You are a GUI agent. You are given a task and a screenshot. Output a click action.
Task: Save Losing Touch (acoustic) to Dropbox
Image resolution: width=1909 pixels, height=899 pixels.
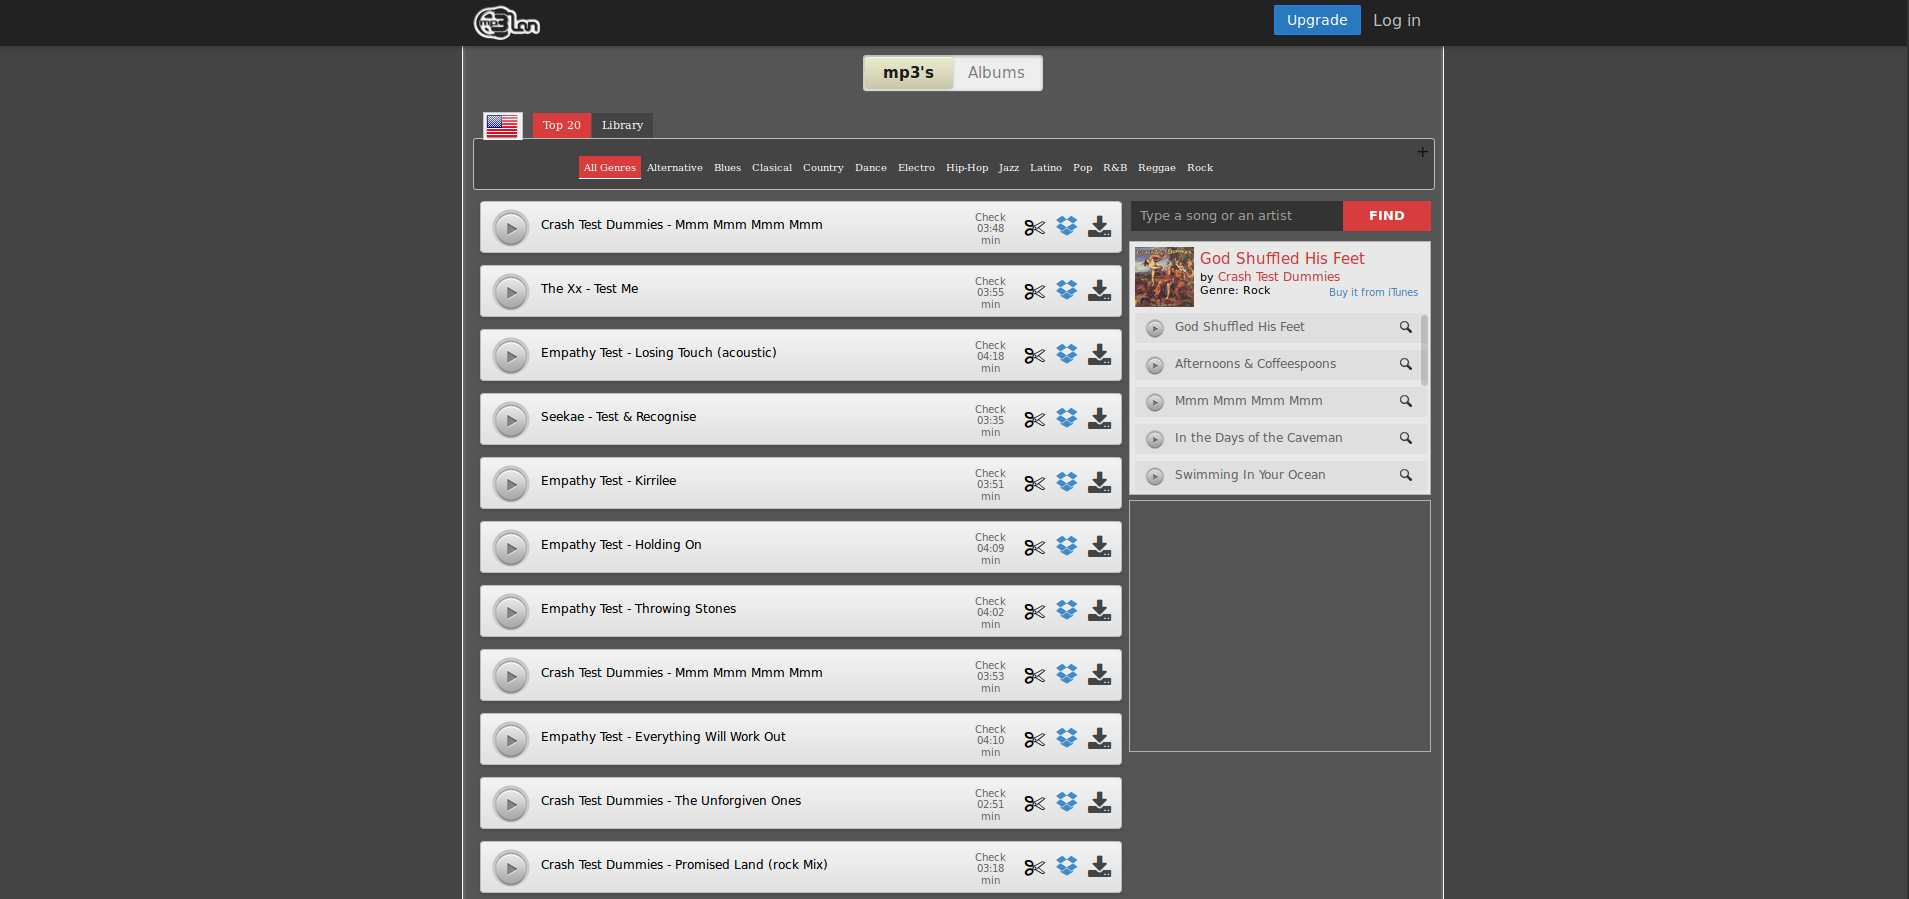(x=1067, y=354)
